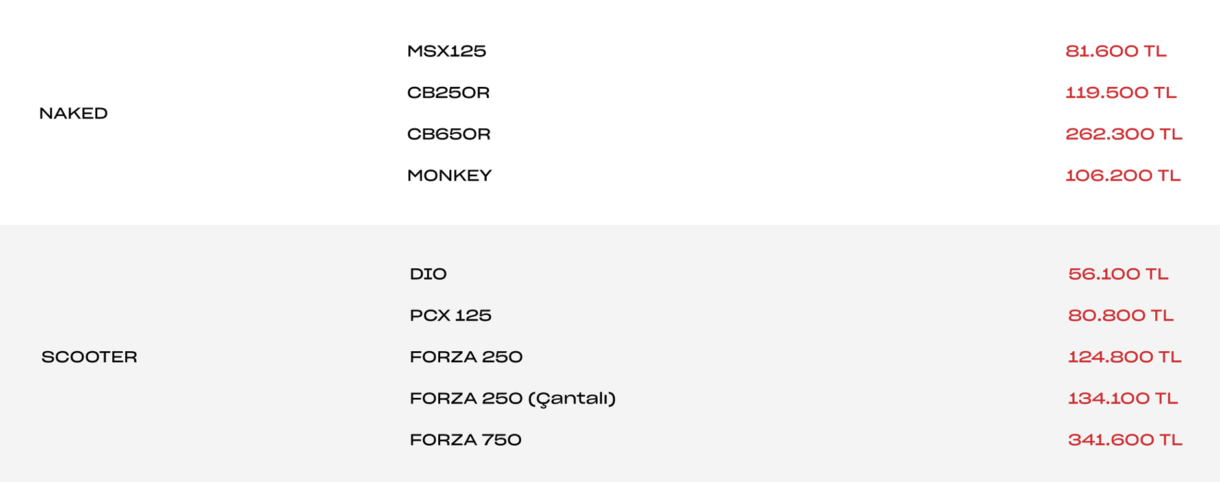
Task: Select the DIO scooter entry
Action: [428, 274]
